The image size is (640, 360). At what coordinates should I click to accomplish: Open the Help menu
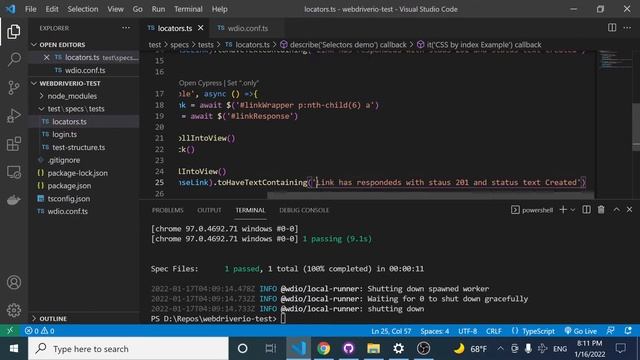point(220,9)
